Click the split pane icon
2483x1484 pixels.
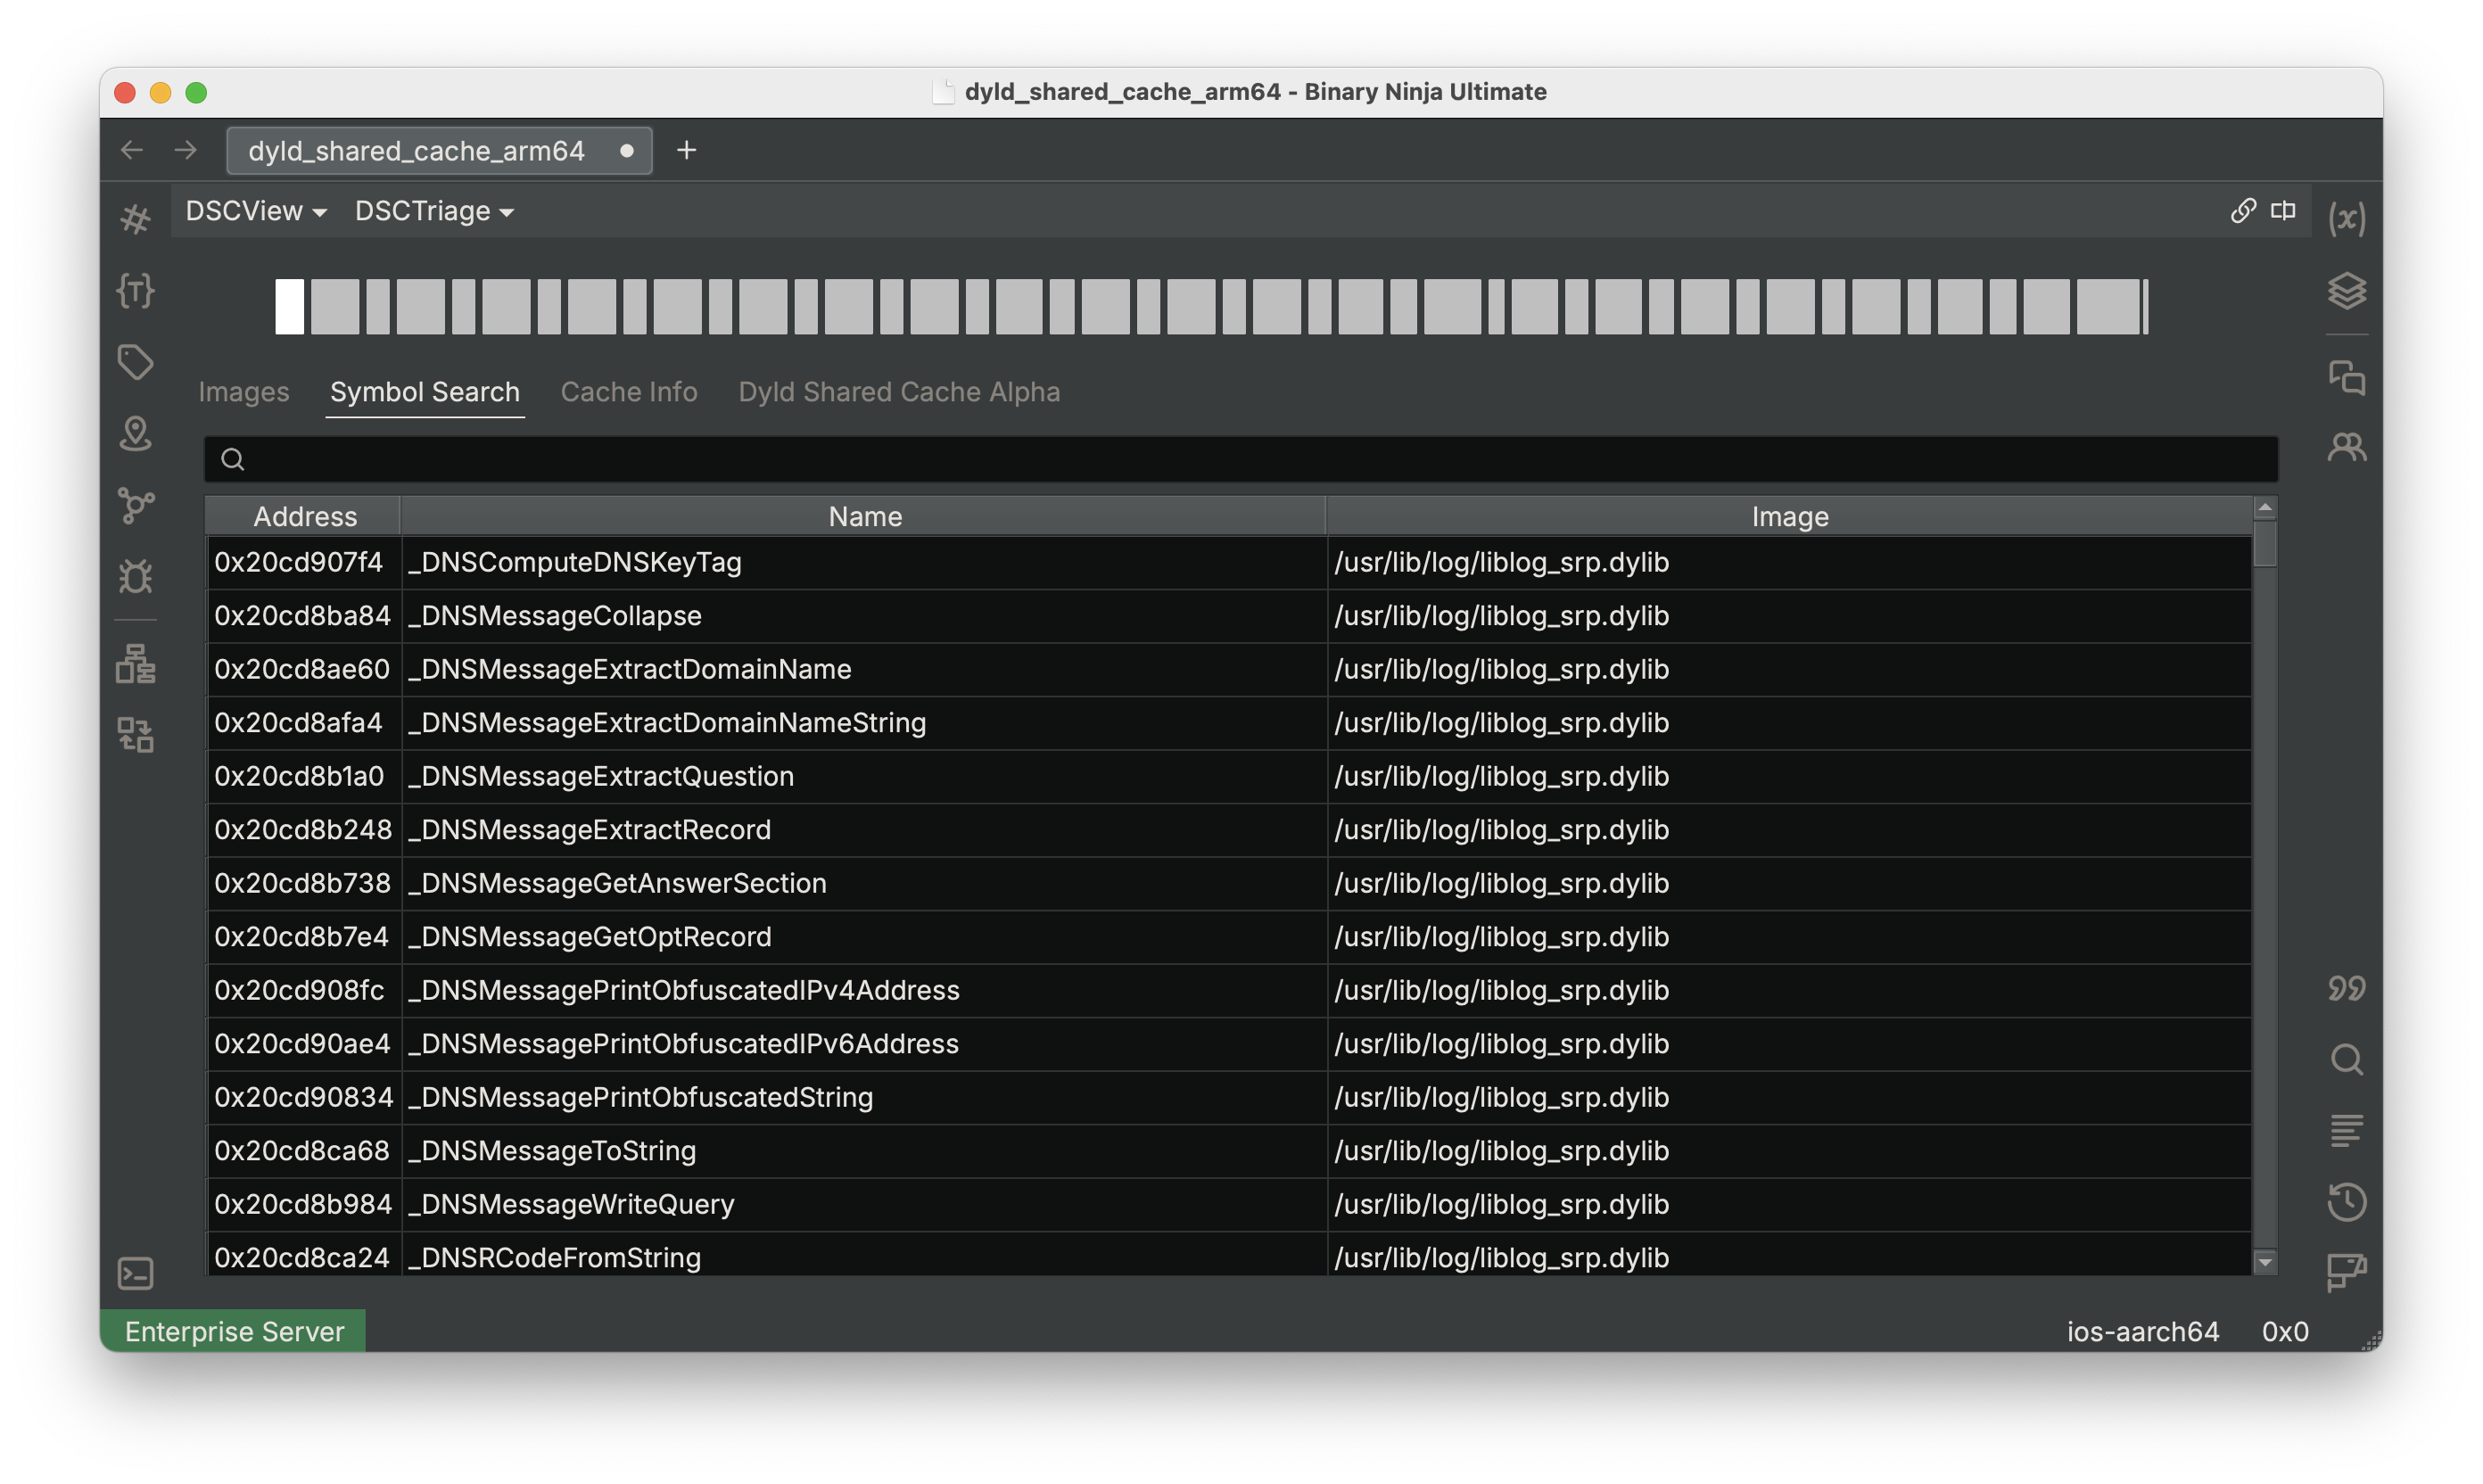coord(2283,210)
